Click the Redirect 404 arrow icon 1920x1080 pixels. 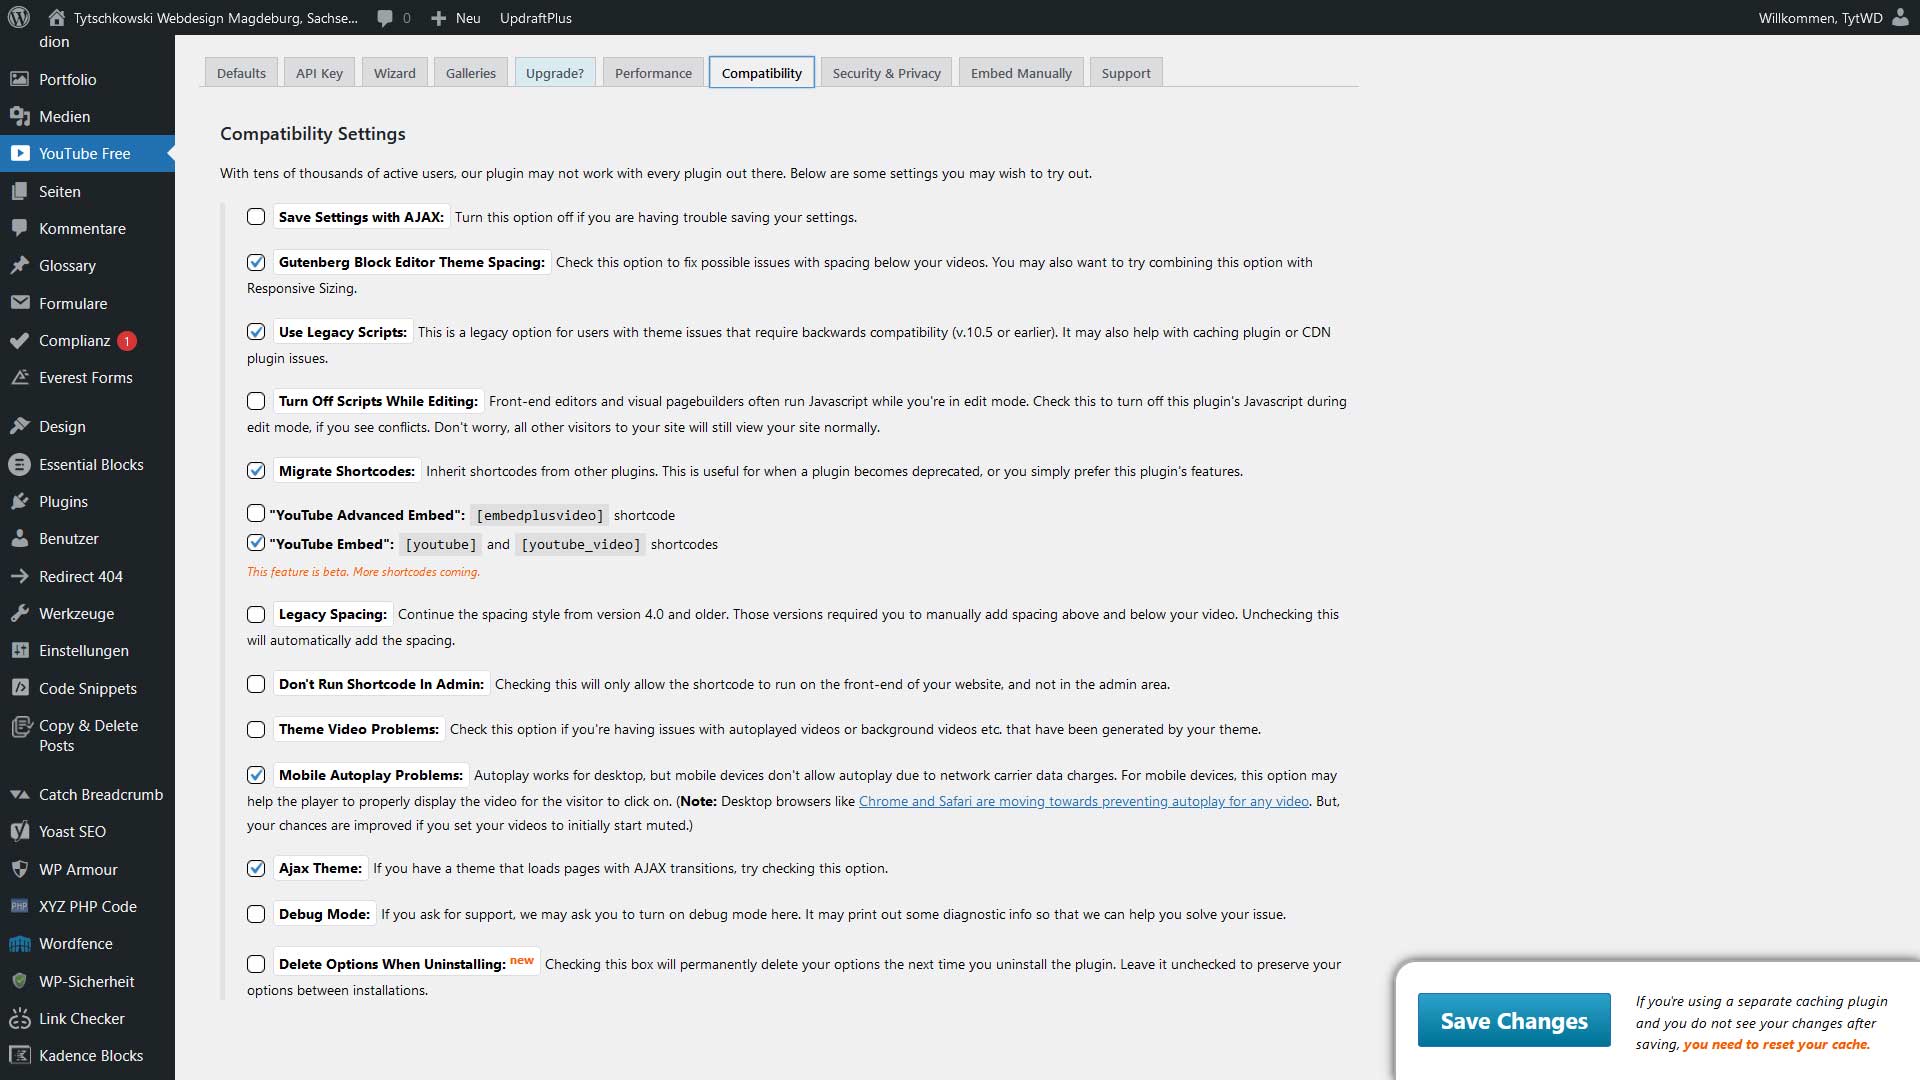click(19, 576)
